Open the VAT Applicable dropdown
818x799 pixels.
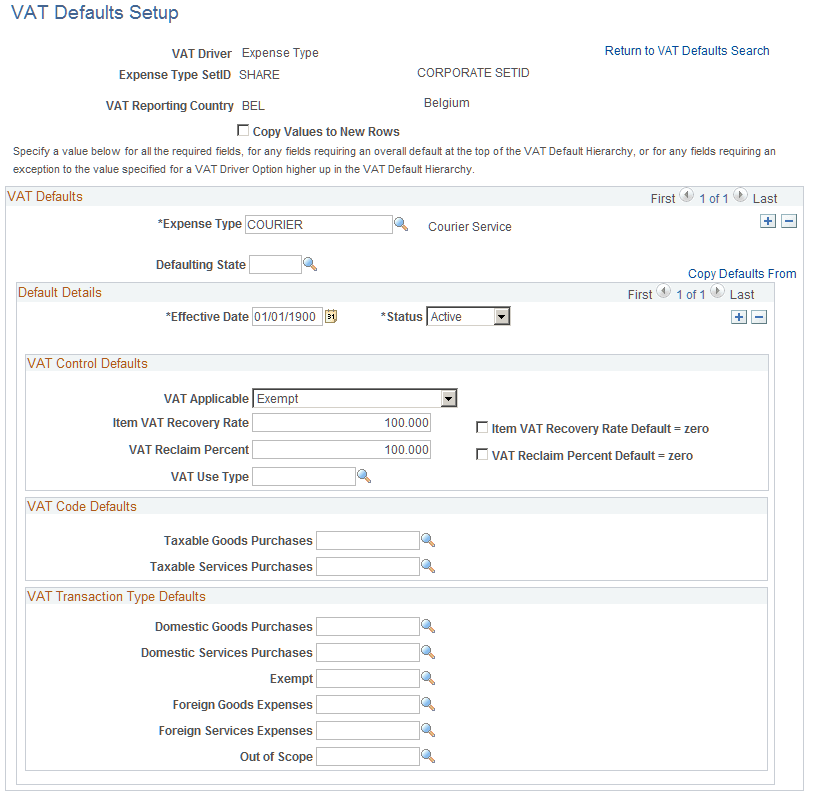point(448,398)
